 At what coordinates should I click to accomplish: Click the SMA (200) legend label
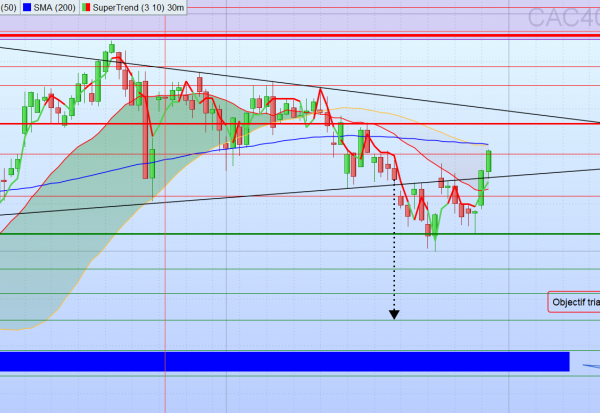(54, 7)
